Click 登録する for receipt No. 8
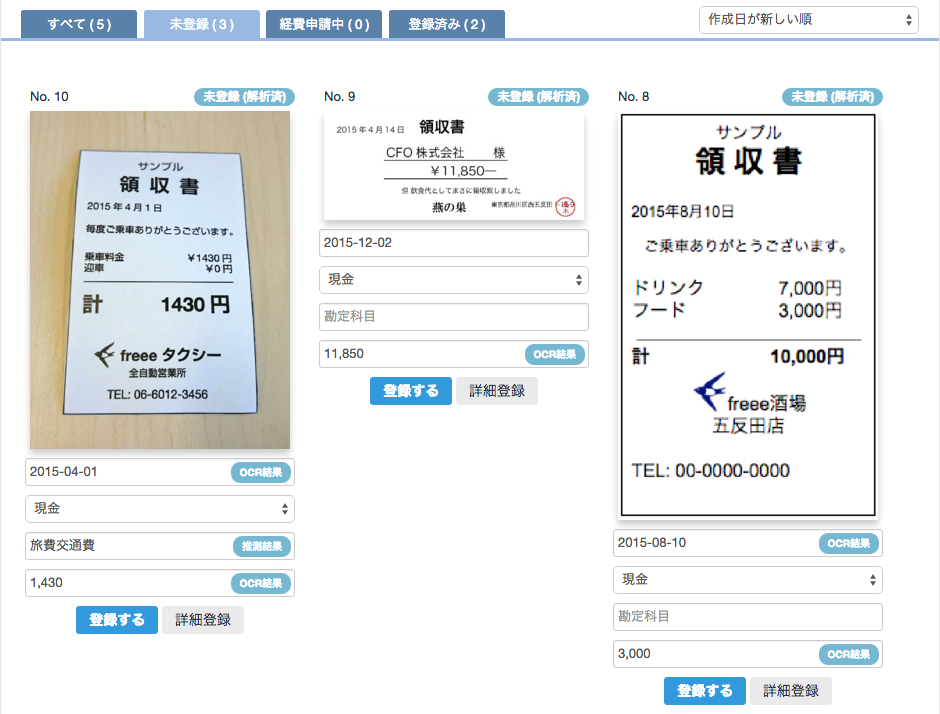 [705, 691]
